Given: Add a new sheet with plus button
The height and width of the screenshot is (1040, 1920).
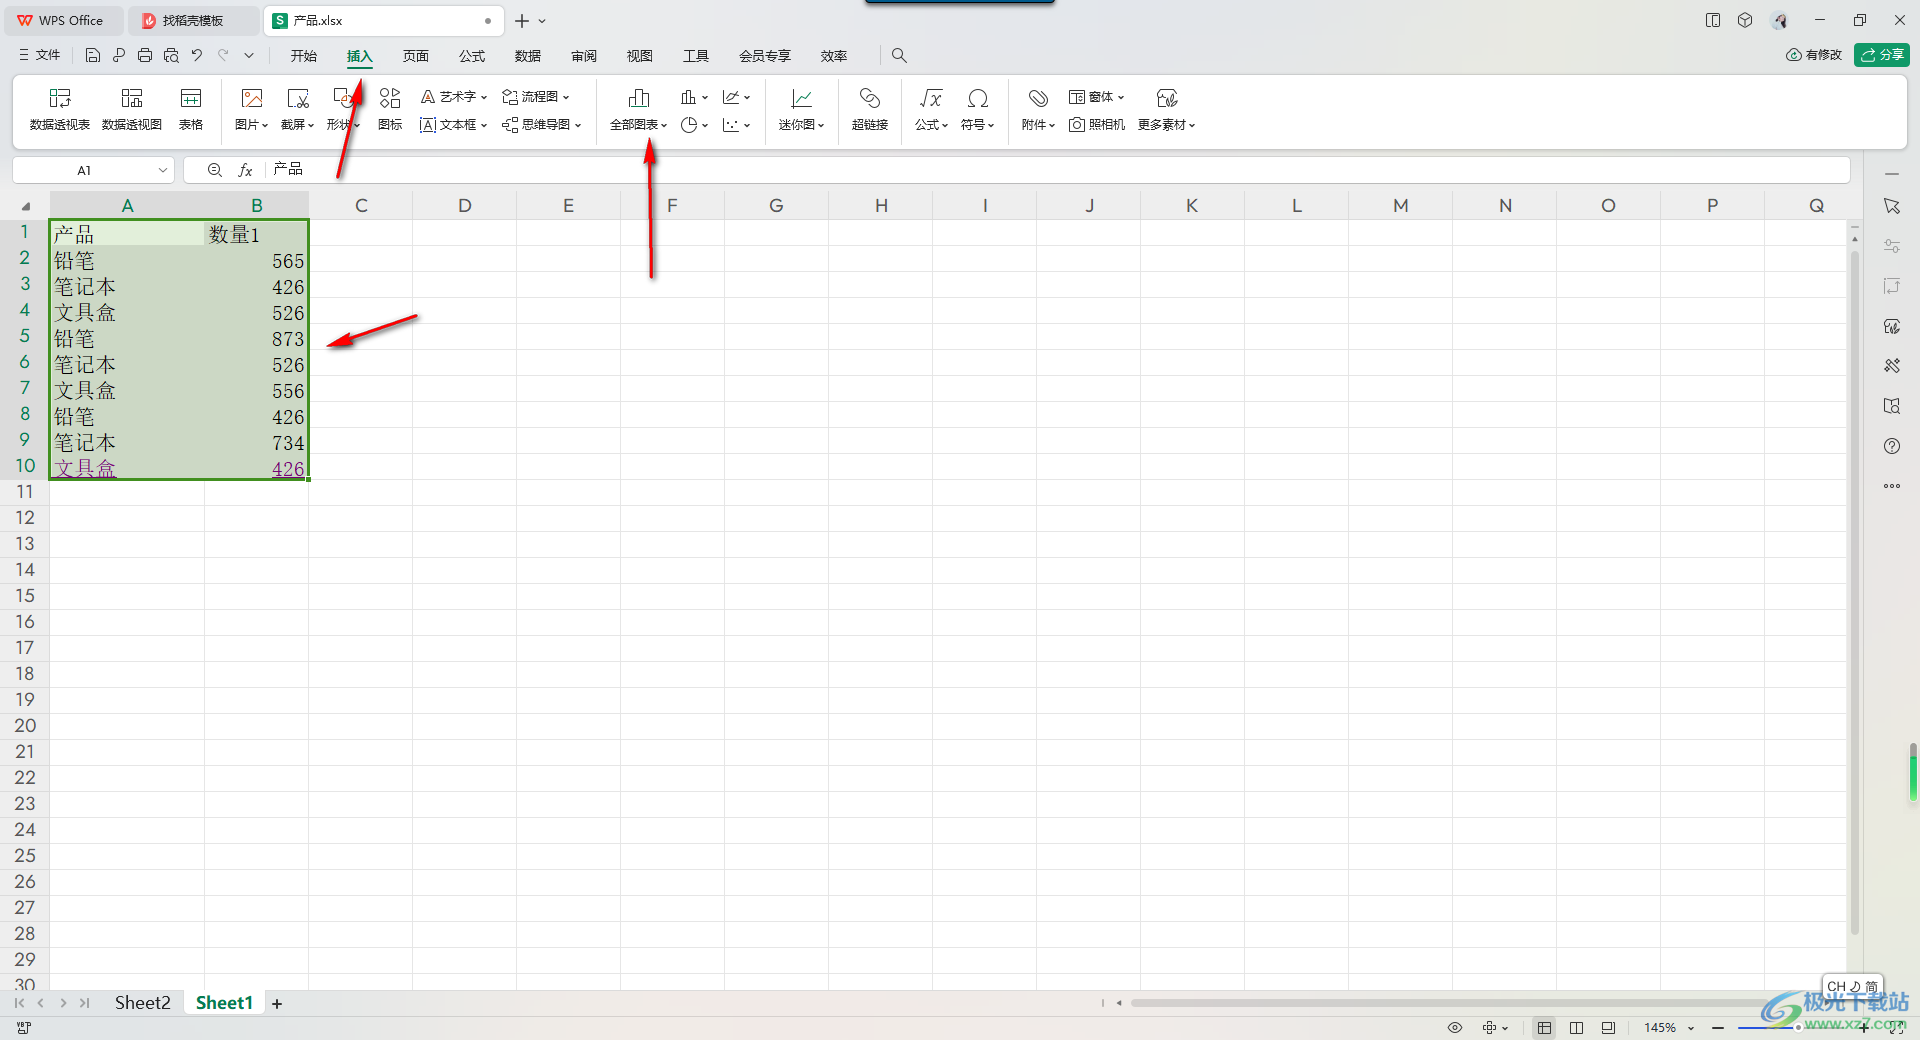Looking at the screenshot, I should point(277,1004).
